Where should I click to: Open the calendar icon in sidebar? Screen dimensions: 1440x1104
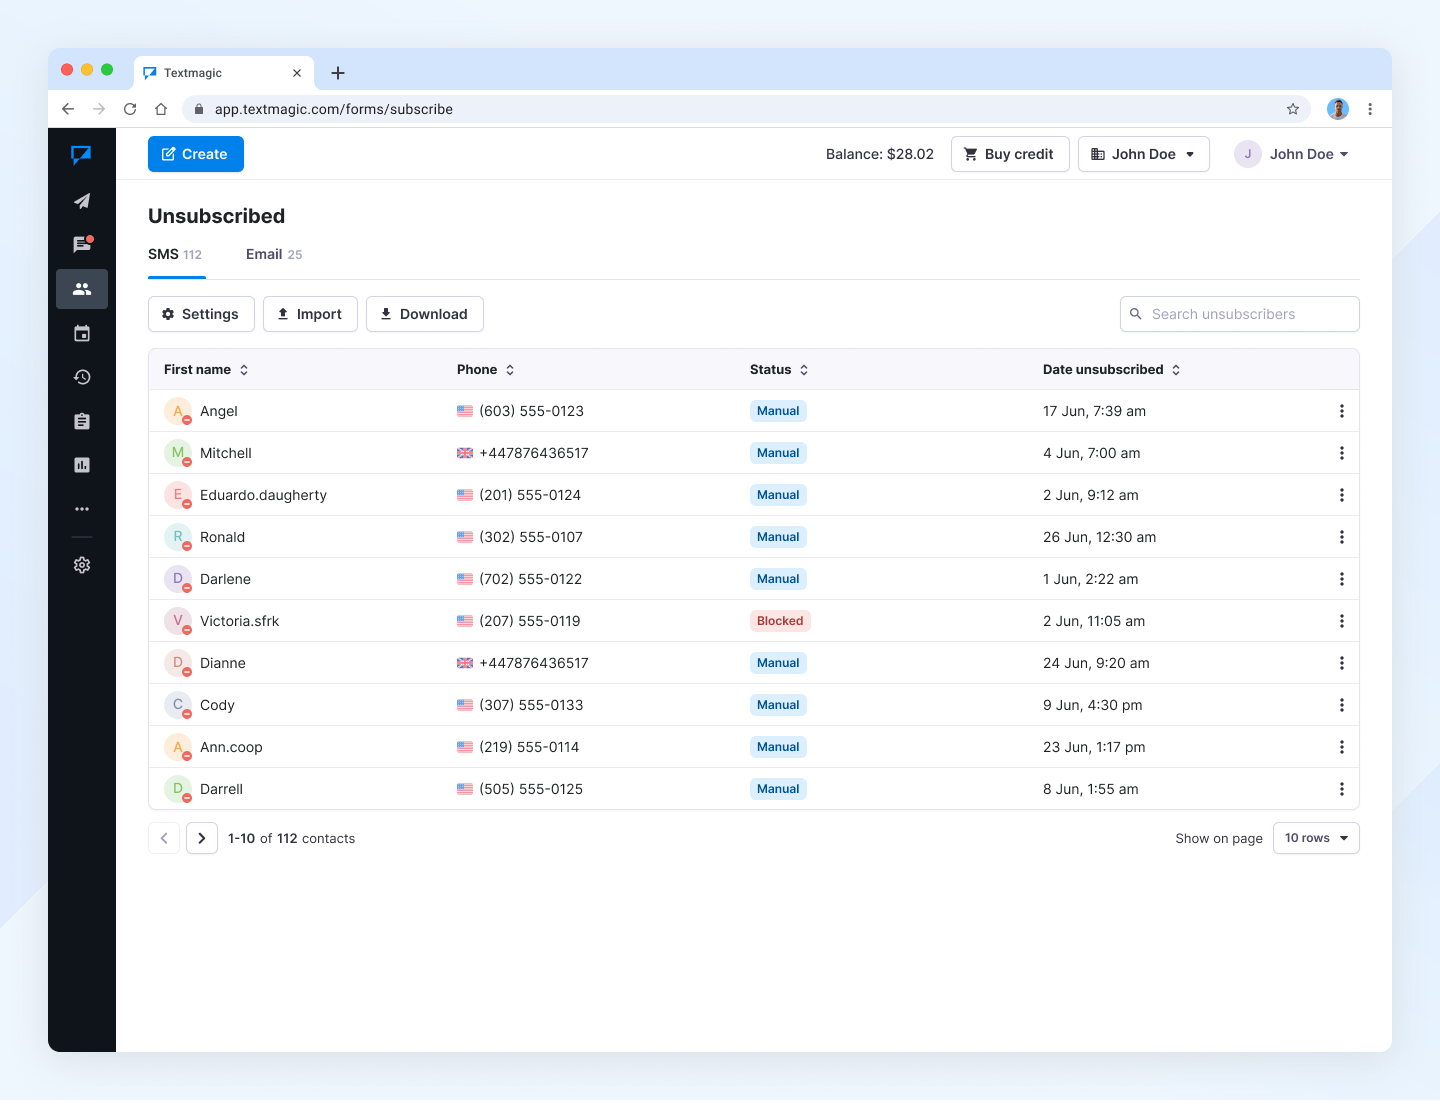[x=82, y=333]
